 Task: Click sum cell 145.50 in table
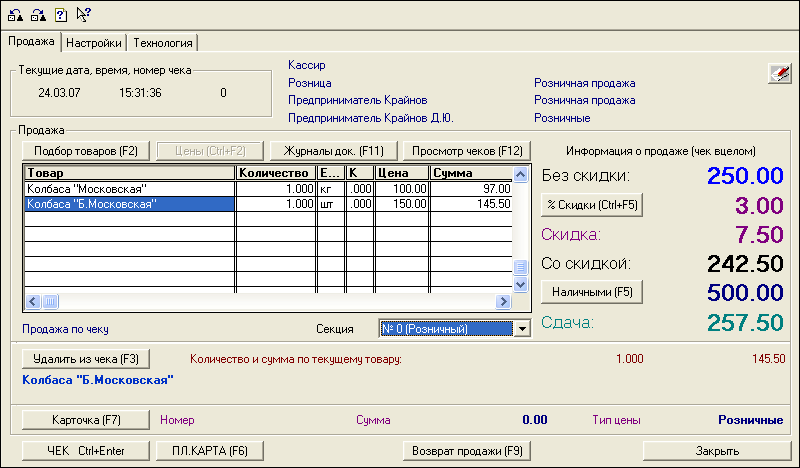tap(471, 204)
